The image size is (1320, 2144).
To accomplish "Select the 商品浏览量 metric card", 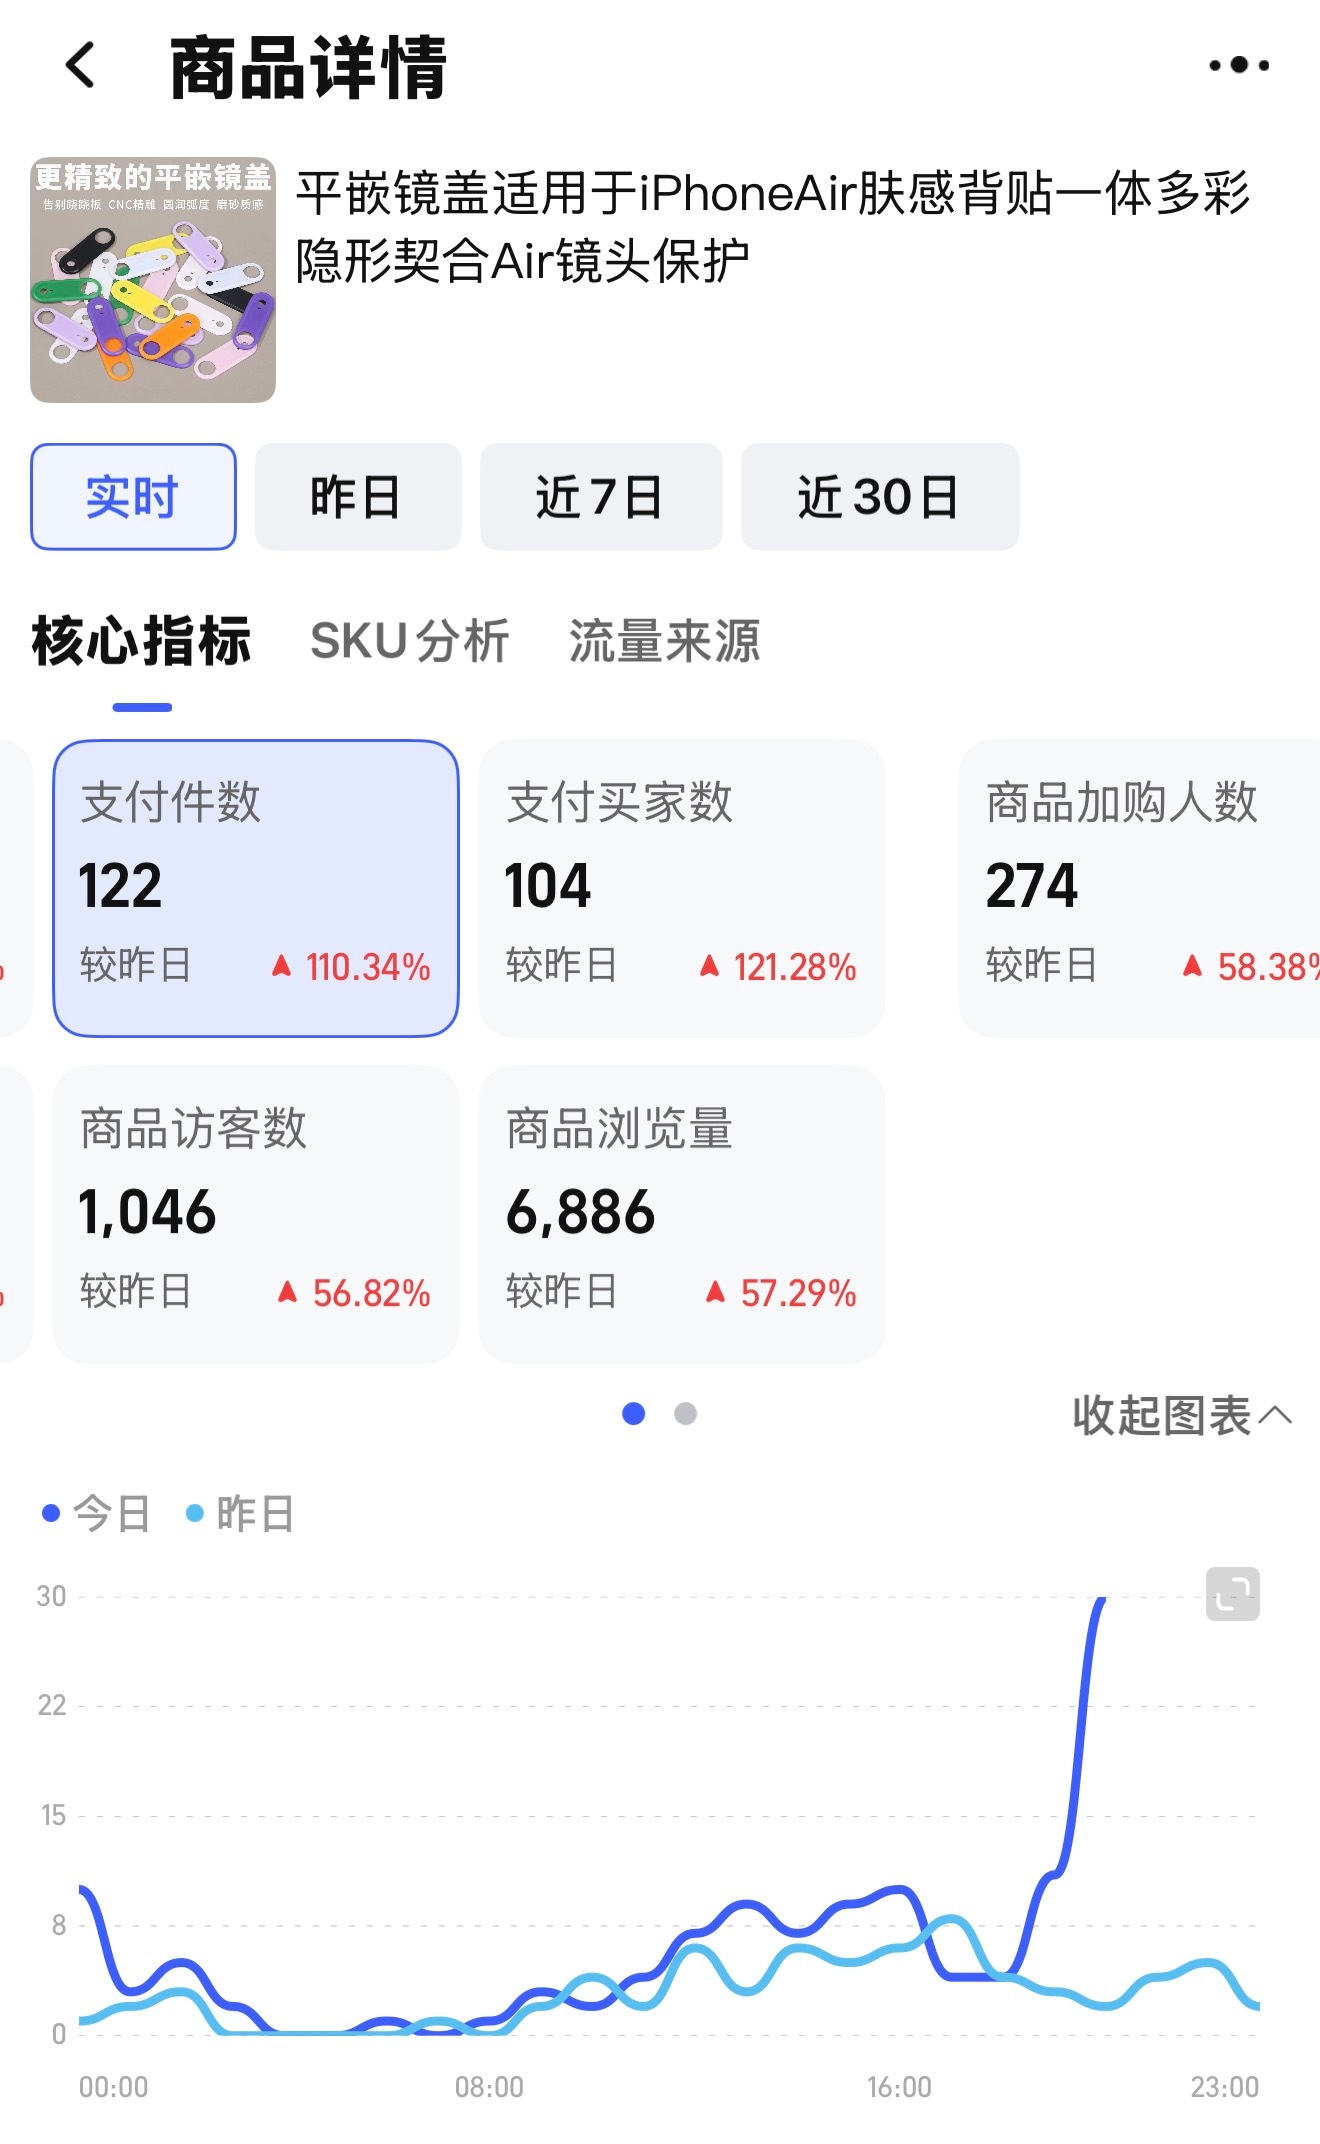I will (682, 1214).
